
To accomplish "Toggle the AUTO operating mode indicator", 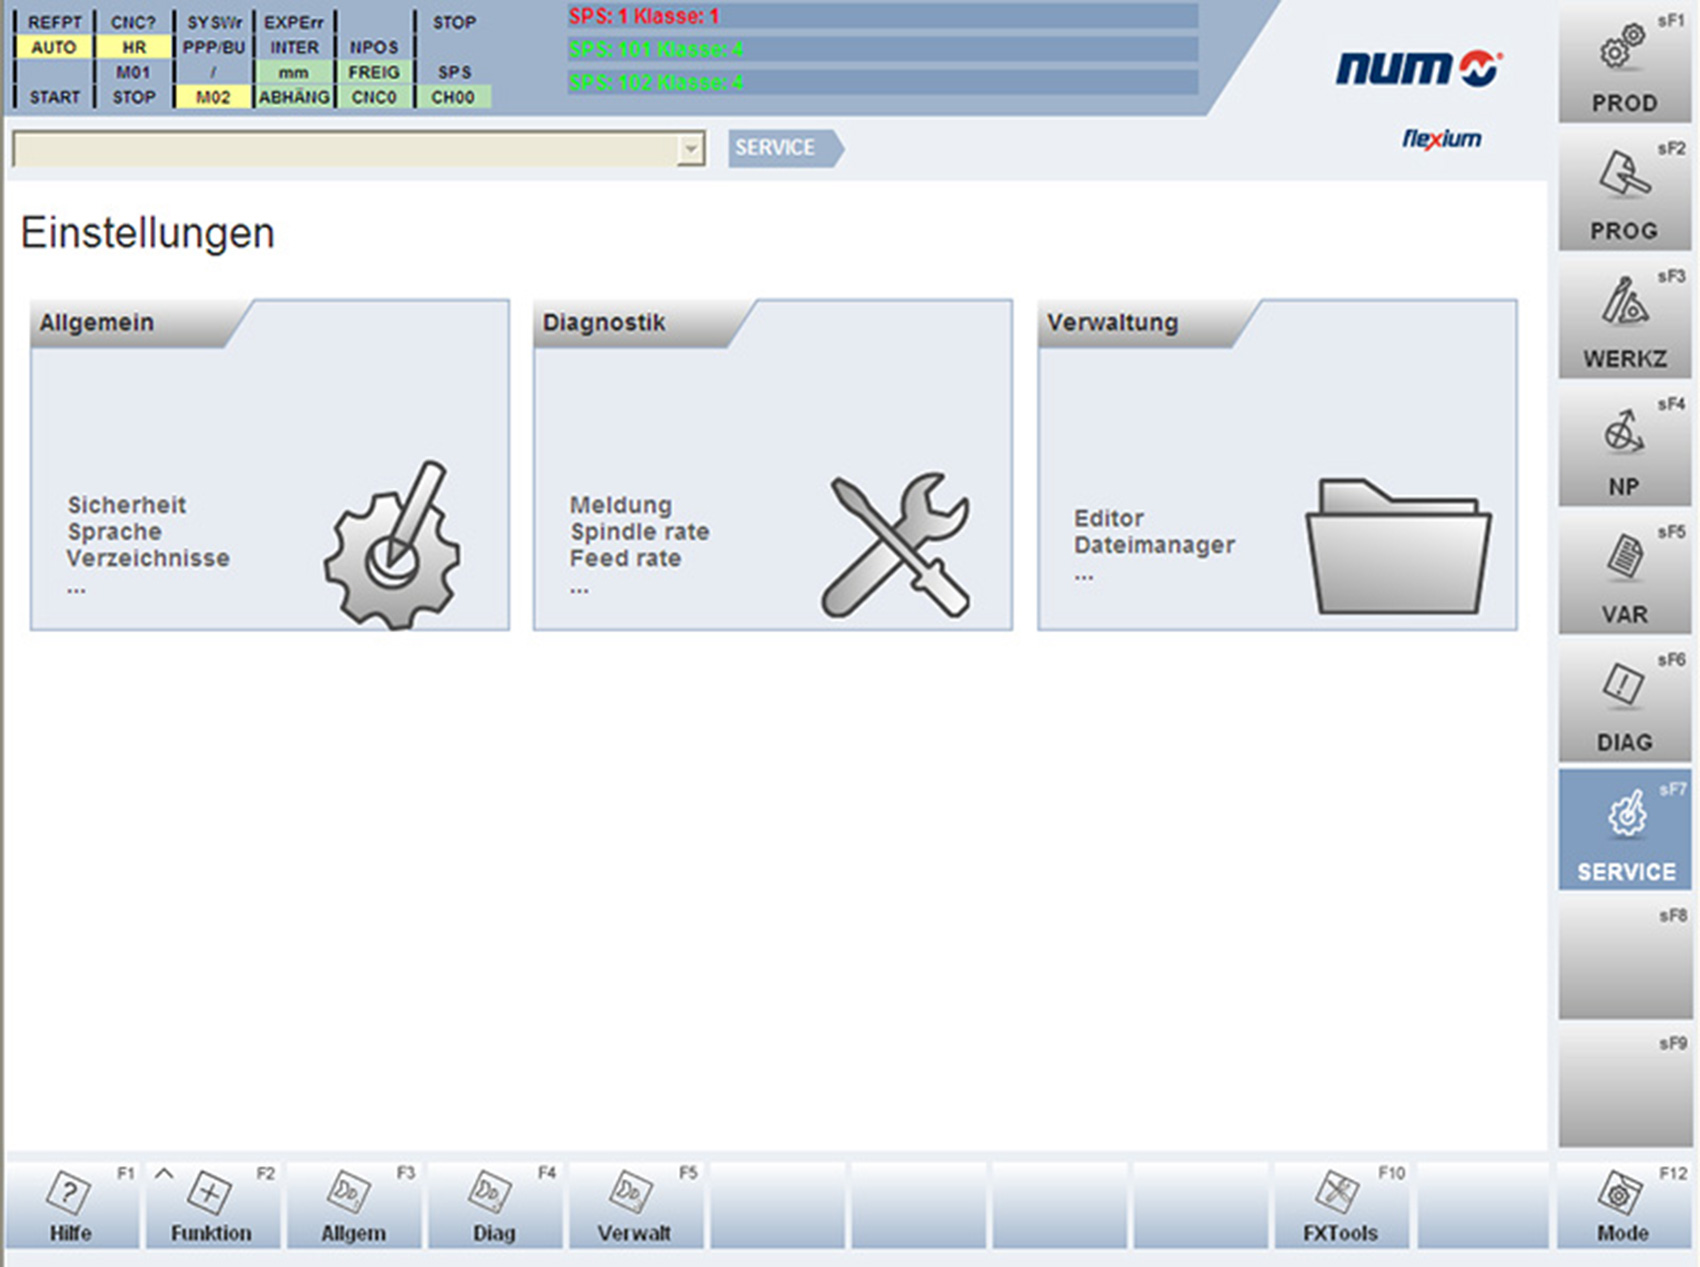I will (55, 47).
